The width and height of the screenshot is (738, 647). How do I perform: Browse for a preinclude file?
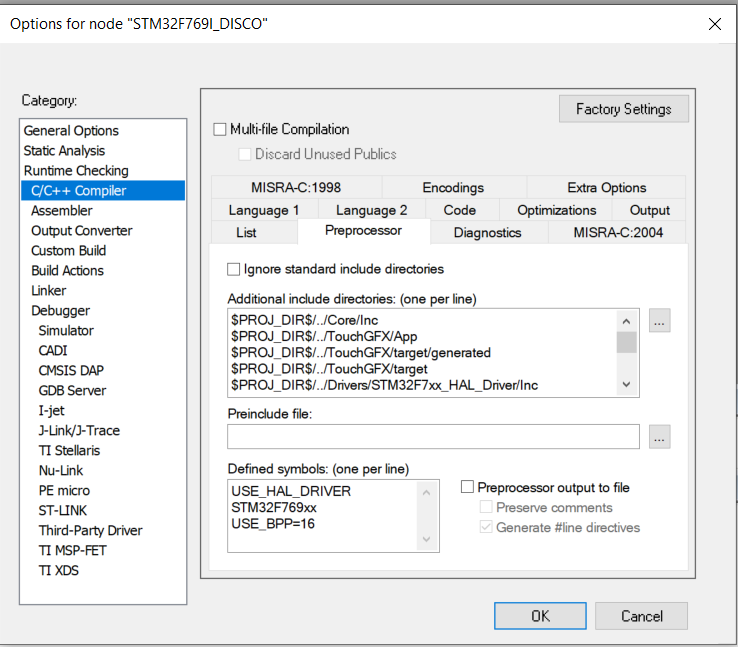coord(659,437)
